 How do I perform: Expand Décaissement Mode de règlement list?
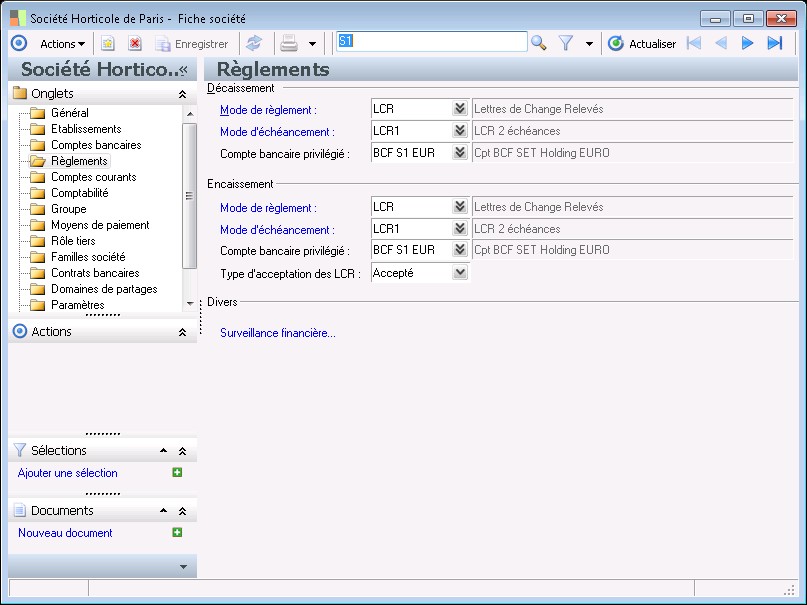tap(459, 109)
